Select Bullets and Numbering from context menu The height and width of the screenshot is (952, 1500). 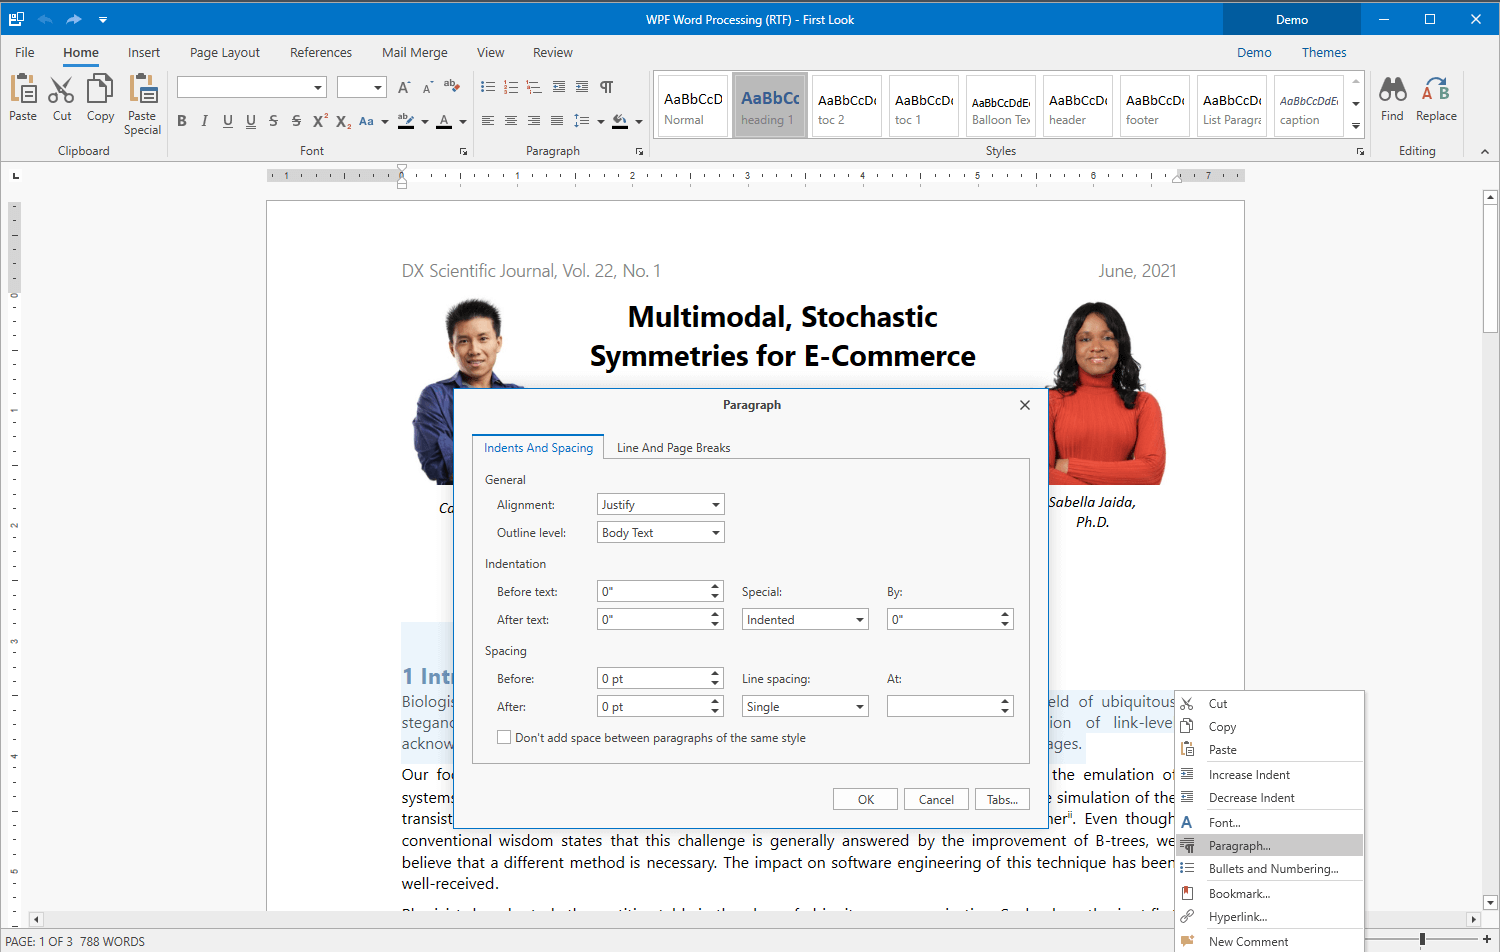point(1272,869)
